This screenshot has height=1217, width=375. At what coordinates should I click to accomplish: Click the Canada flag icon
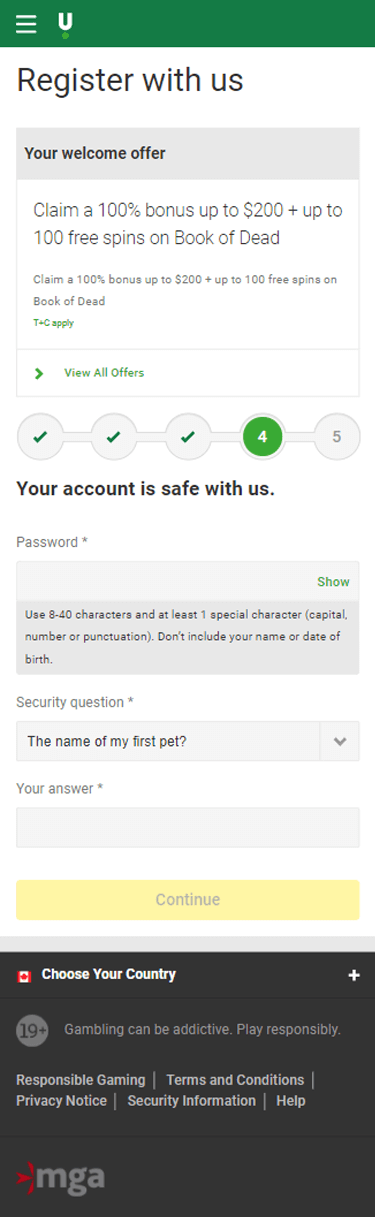point(25,976)
